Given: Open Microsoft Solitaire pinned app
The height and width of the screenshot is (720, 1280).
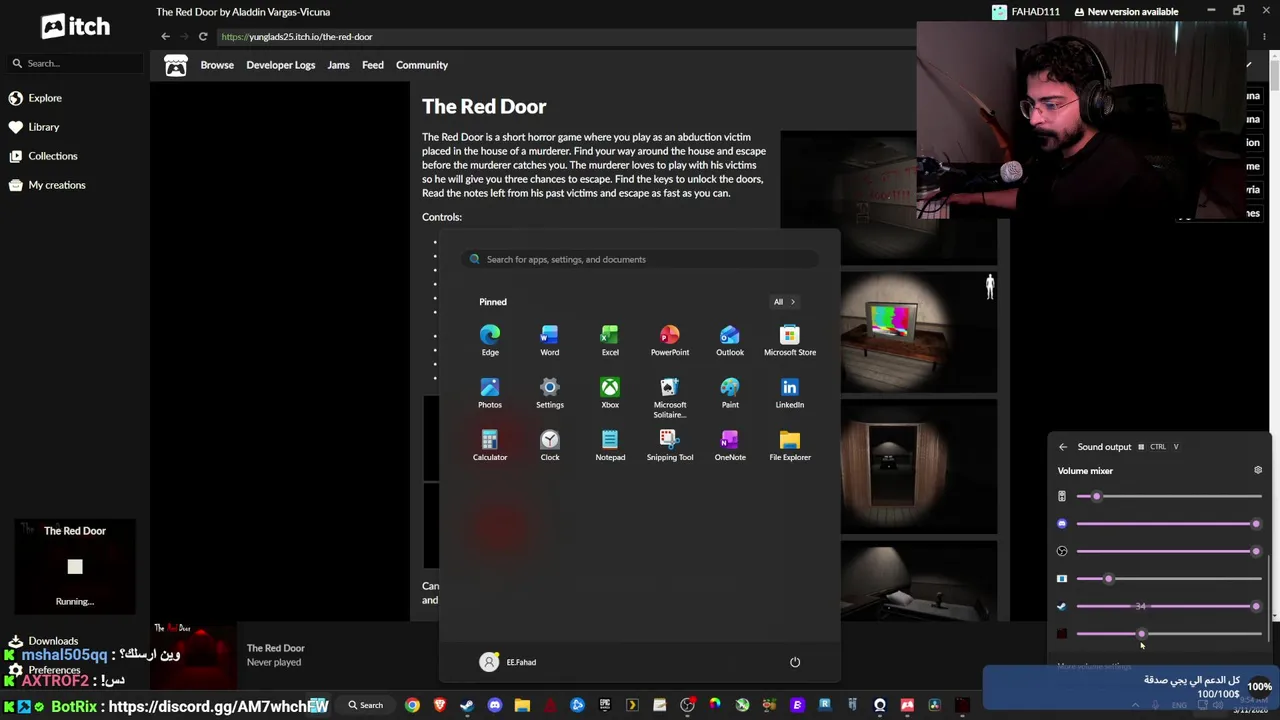Looking at the screenshot, I should click(x=670, y=397).
